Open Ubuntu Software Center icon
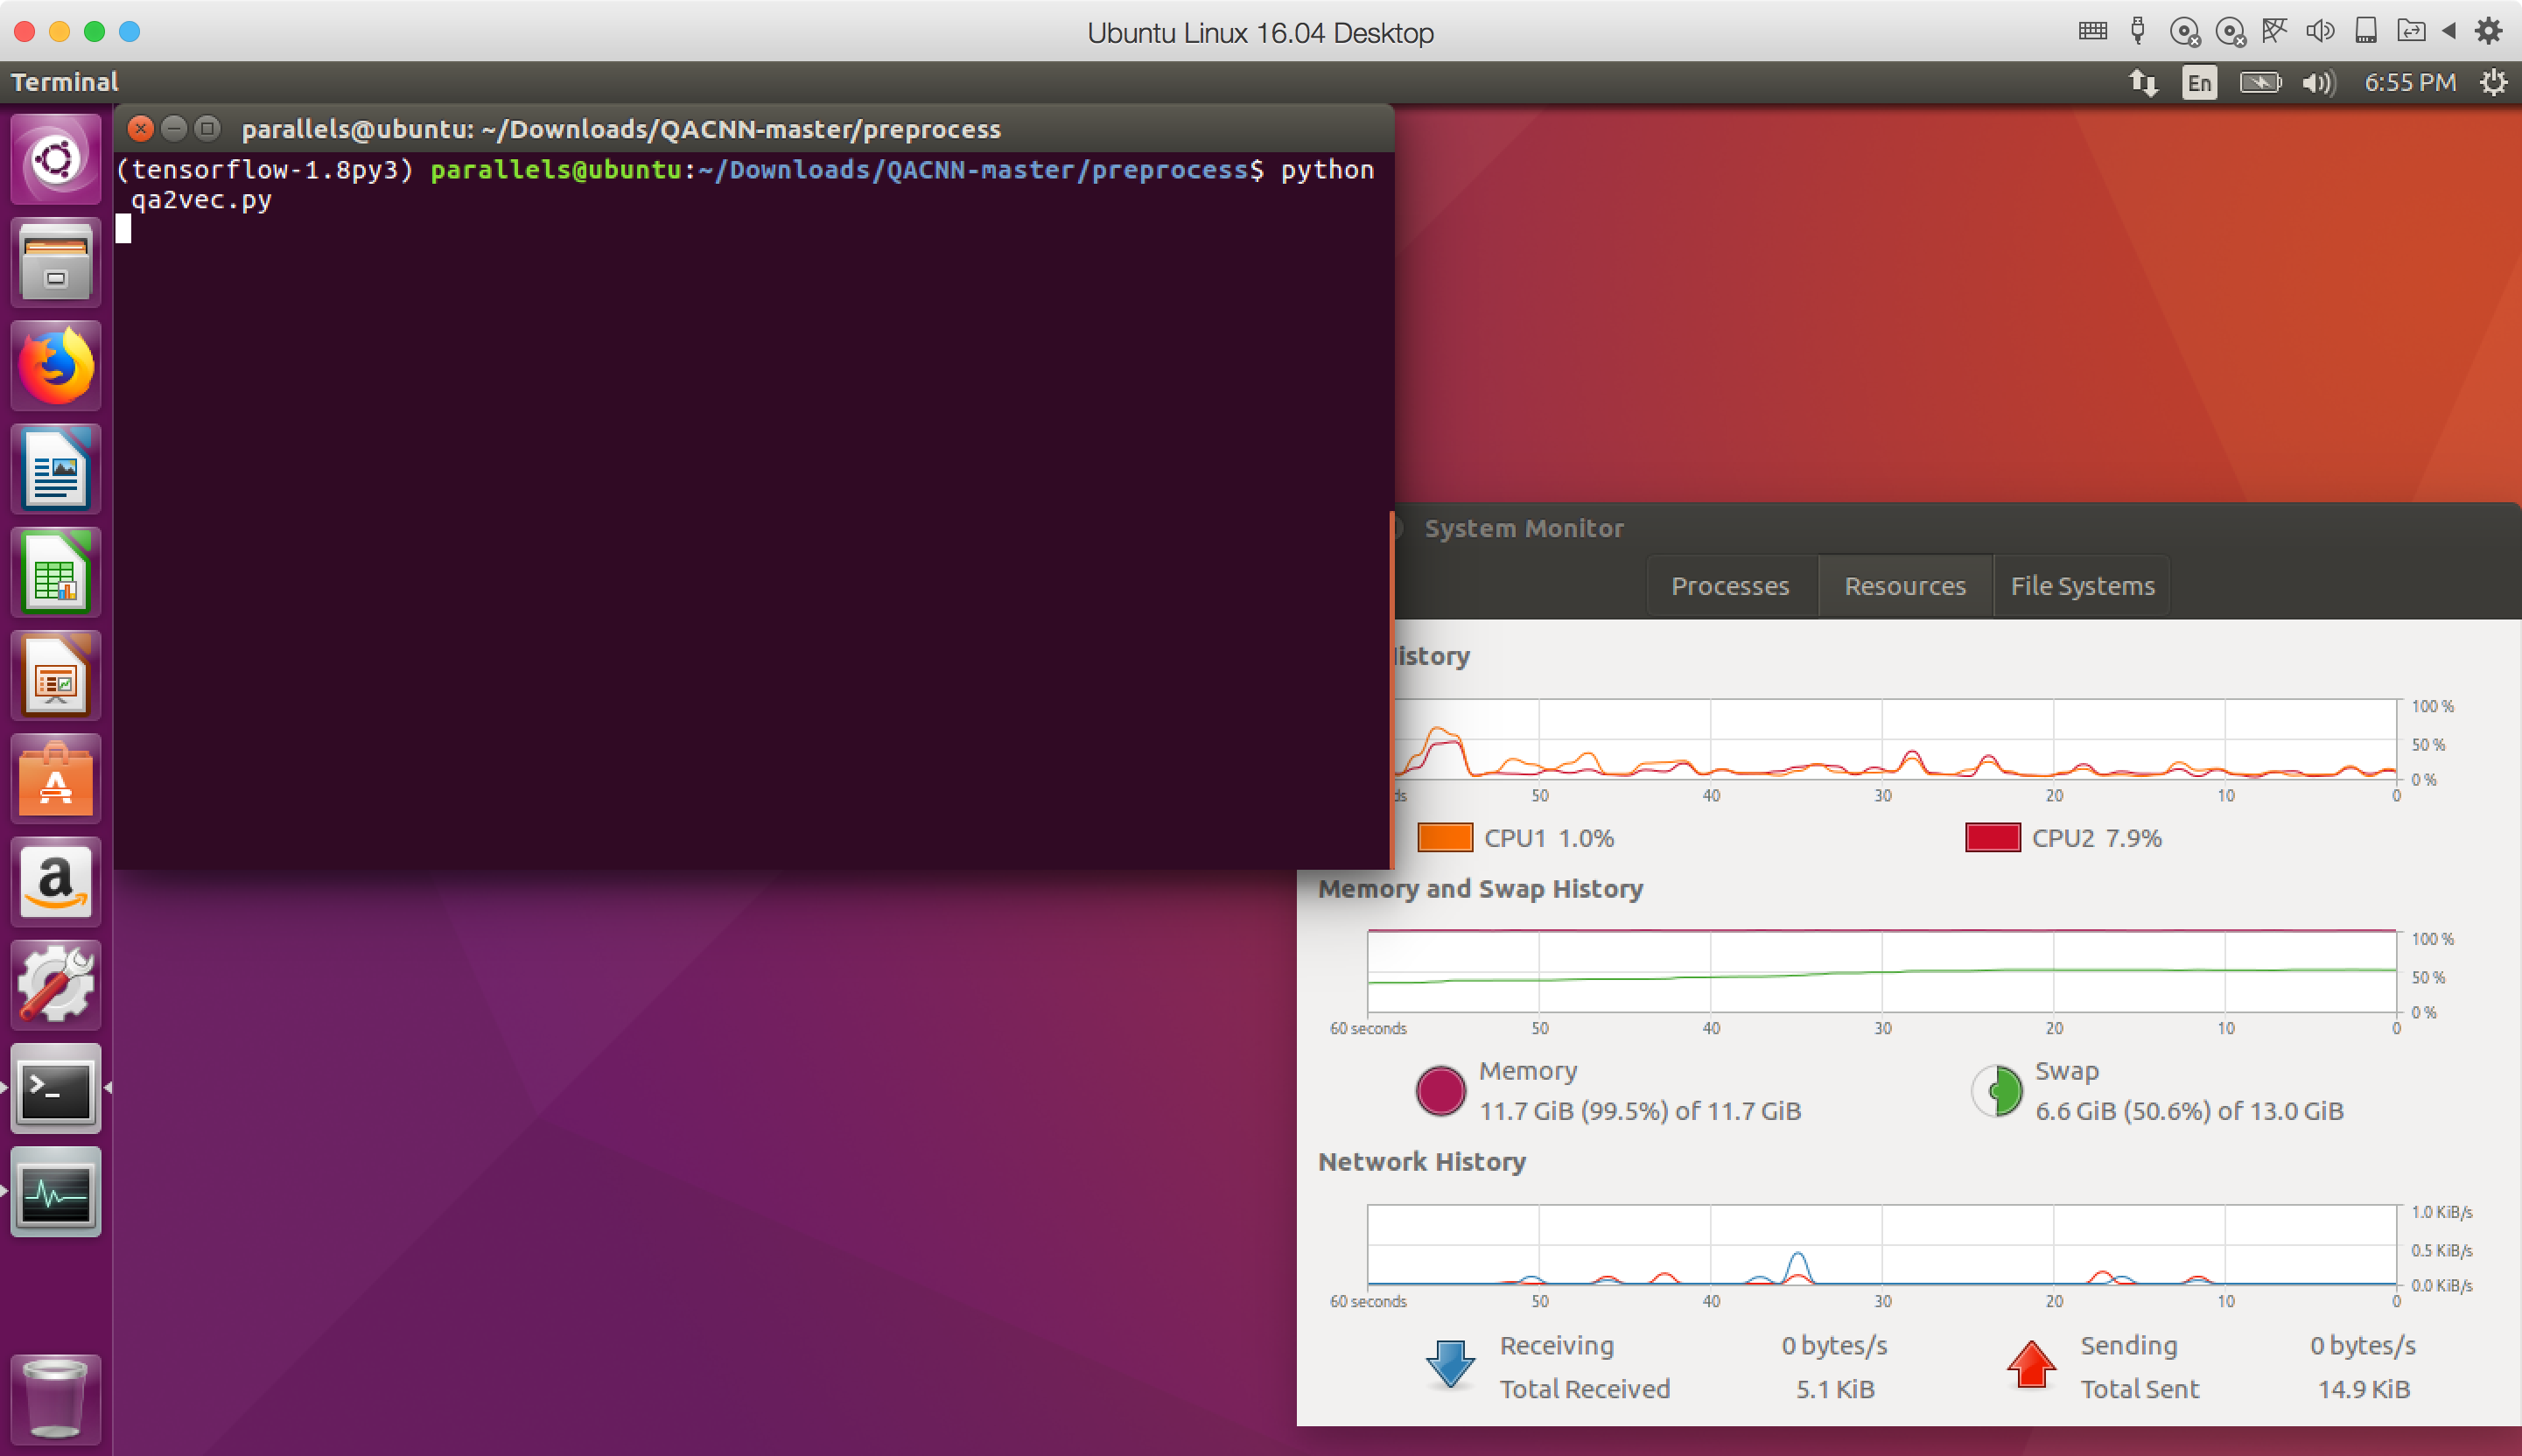Viewport: 2522px width, 1456px height. [56, 780]
